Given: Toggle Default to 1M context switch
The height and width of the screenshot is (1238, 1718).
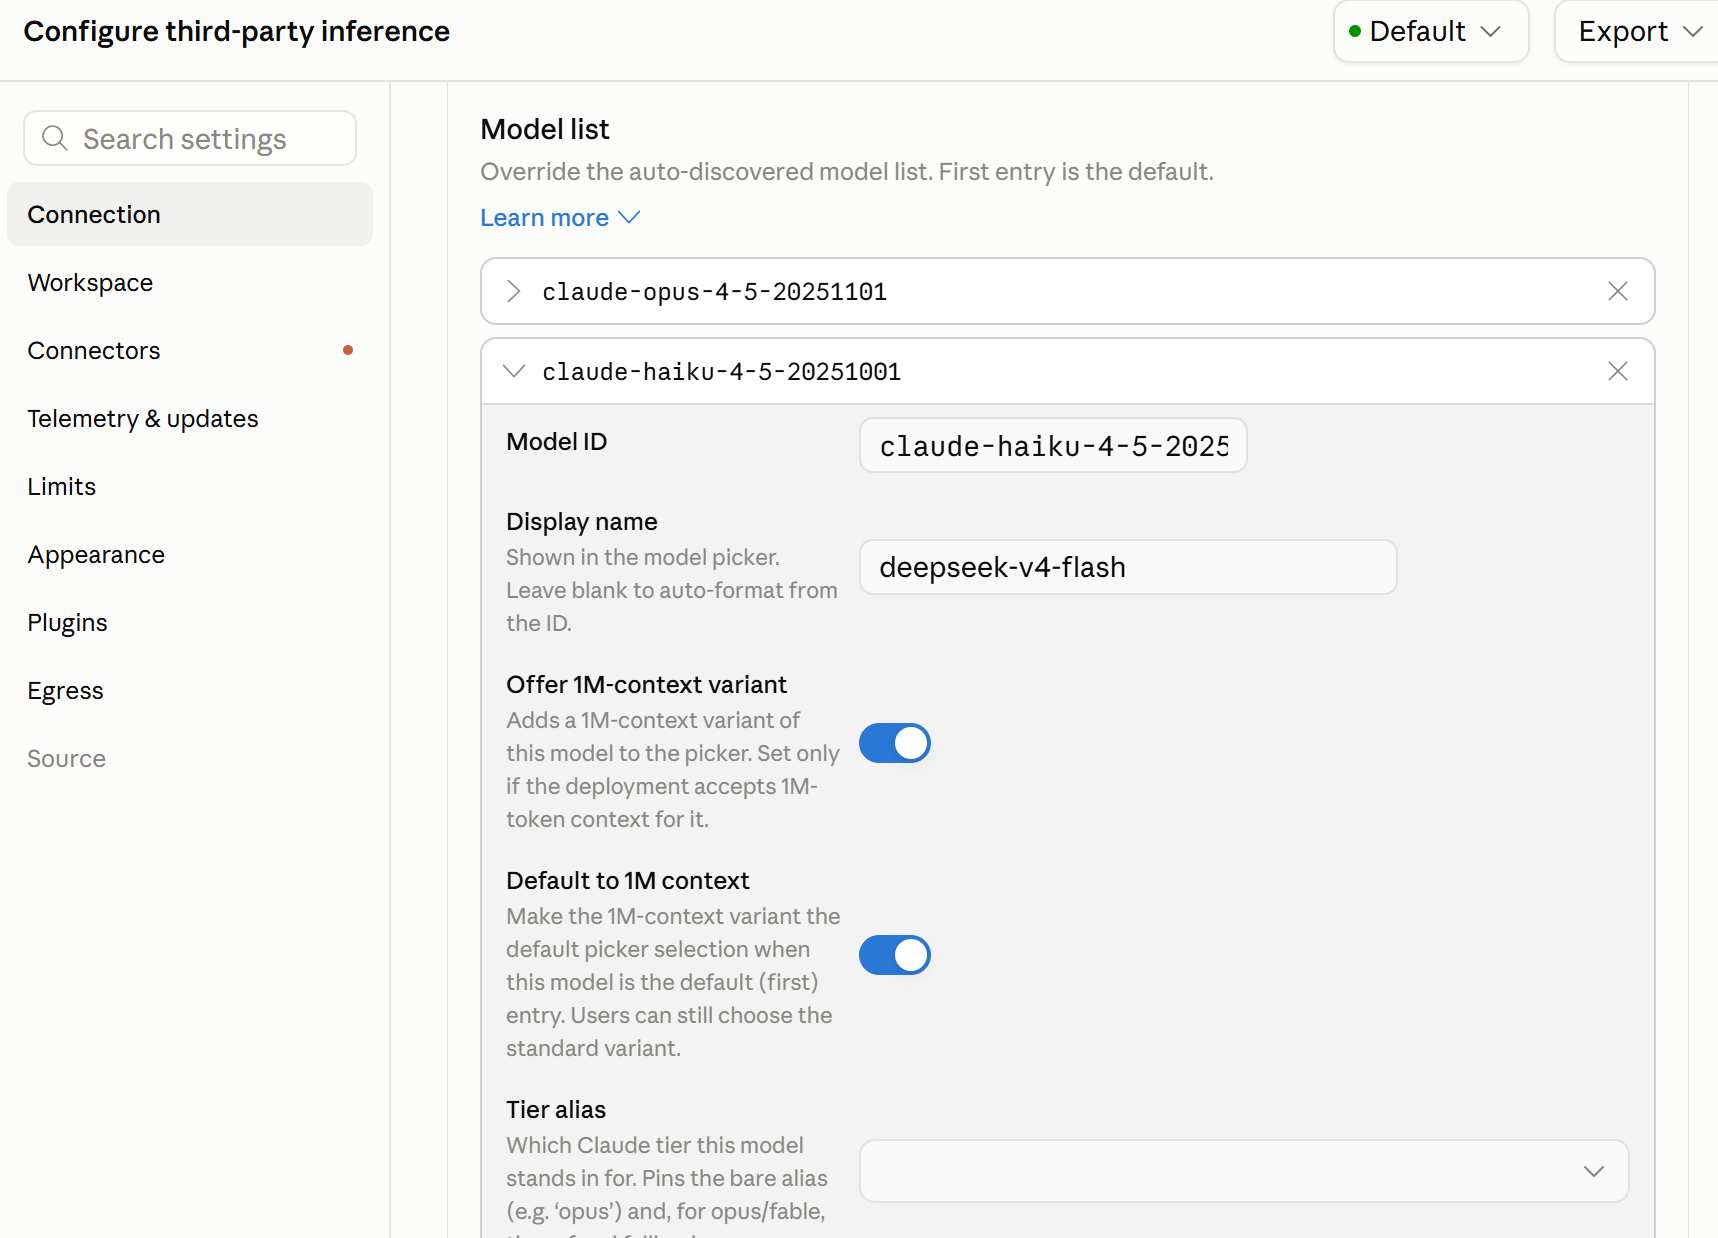Looking at the screenshot, I should pos(895,955).
